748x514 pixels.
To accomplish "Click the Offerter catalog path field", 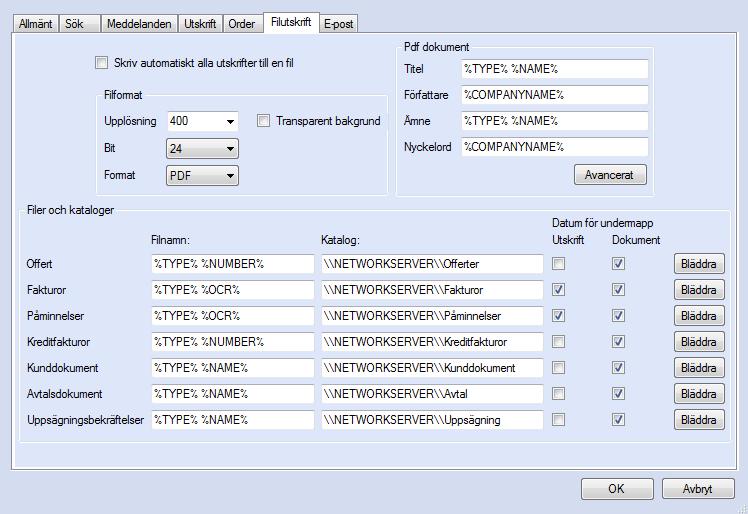I will coord(432,264).
